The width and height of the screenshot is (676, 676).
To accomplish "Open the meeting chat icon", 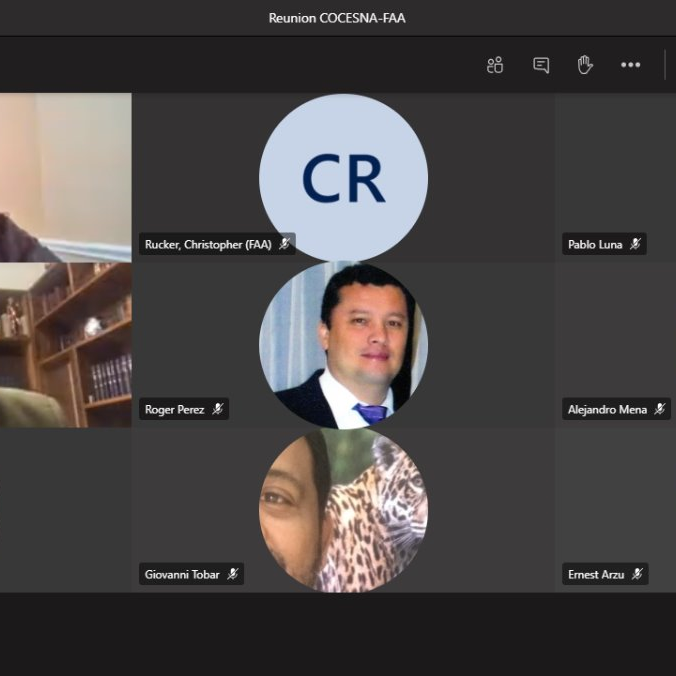I will point(541,65).
